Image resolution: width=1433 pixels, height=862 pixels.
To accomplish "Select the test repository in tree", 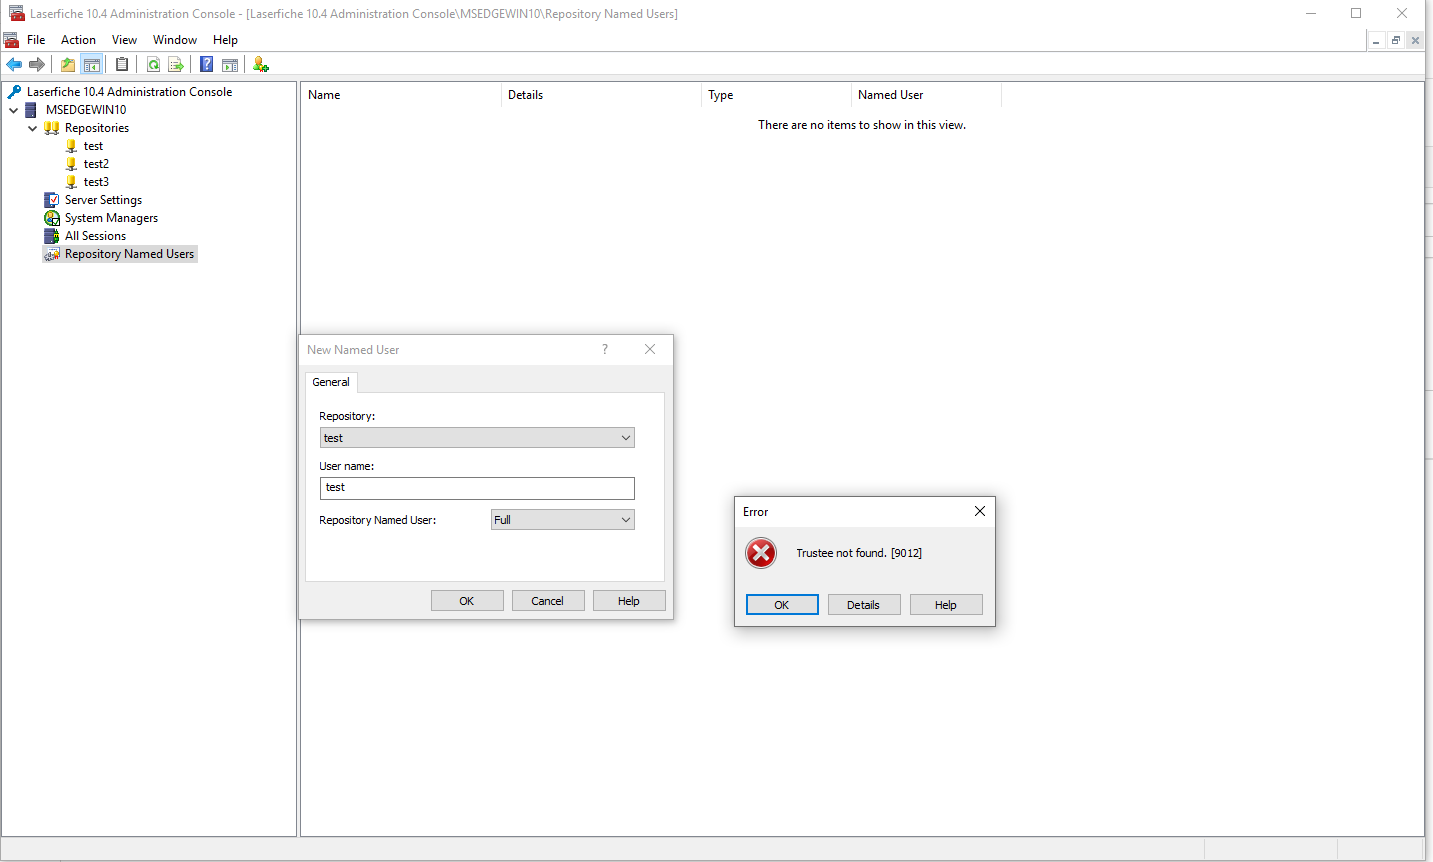I will pos(93,146).
